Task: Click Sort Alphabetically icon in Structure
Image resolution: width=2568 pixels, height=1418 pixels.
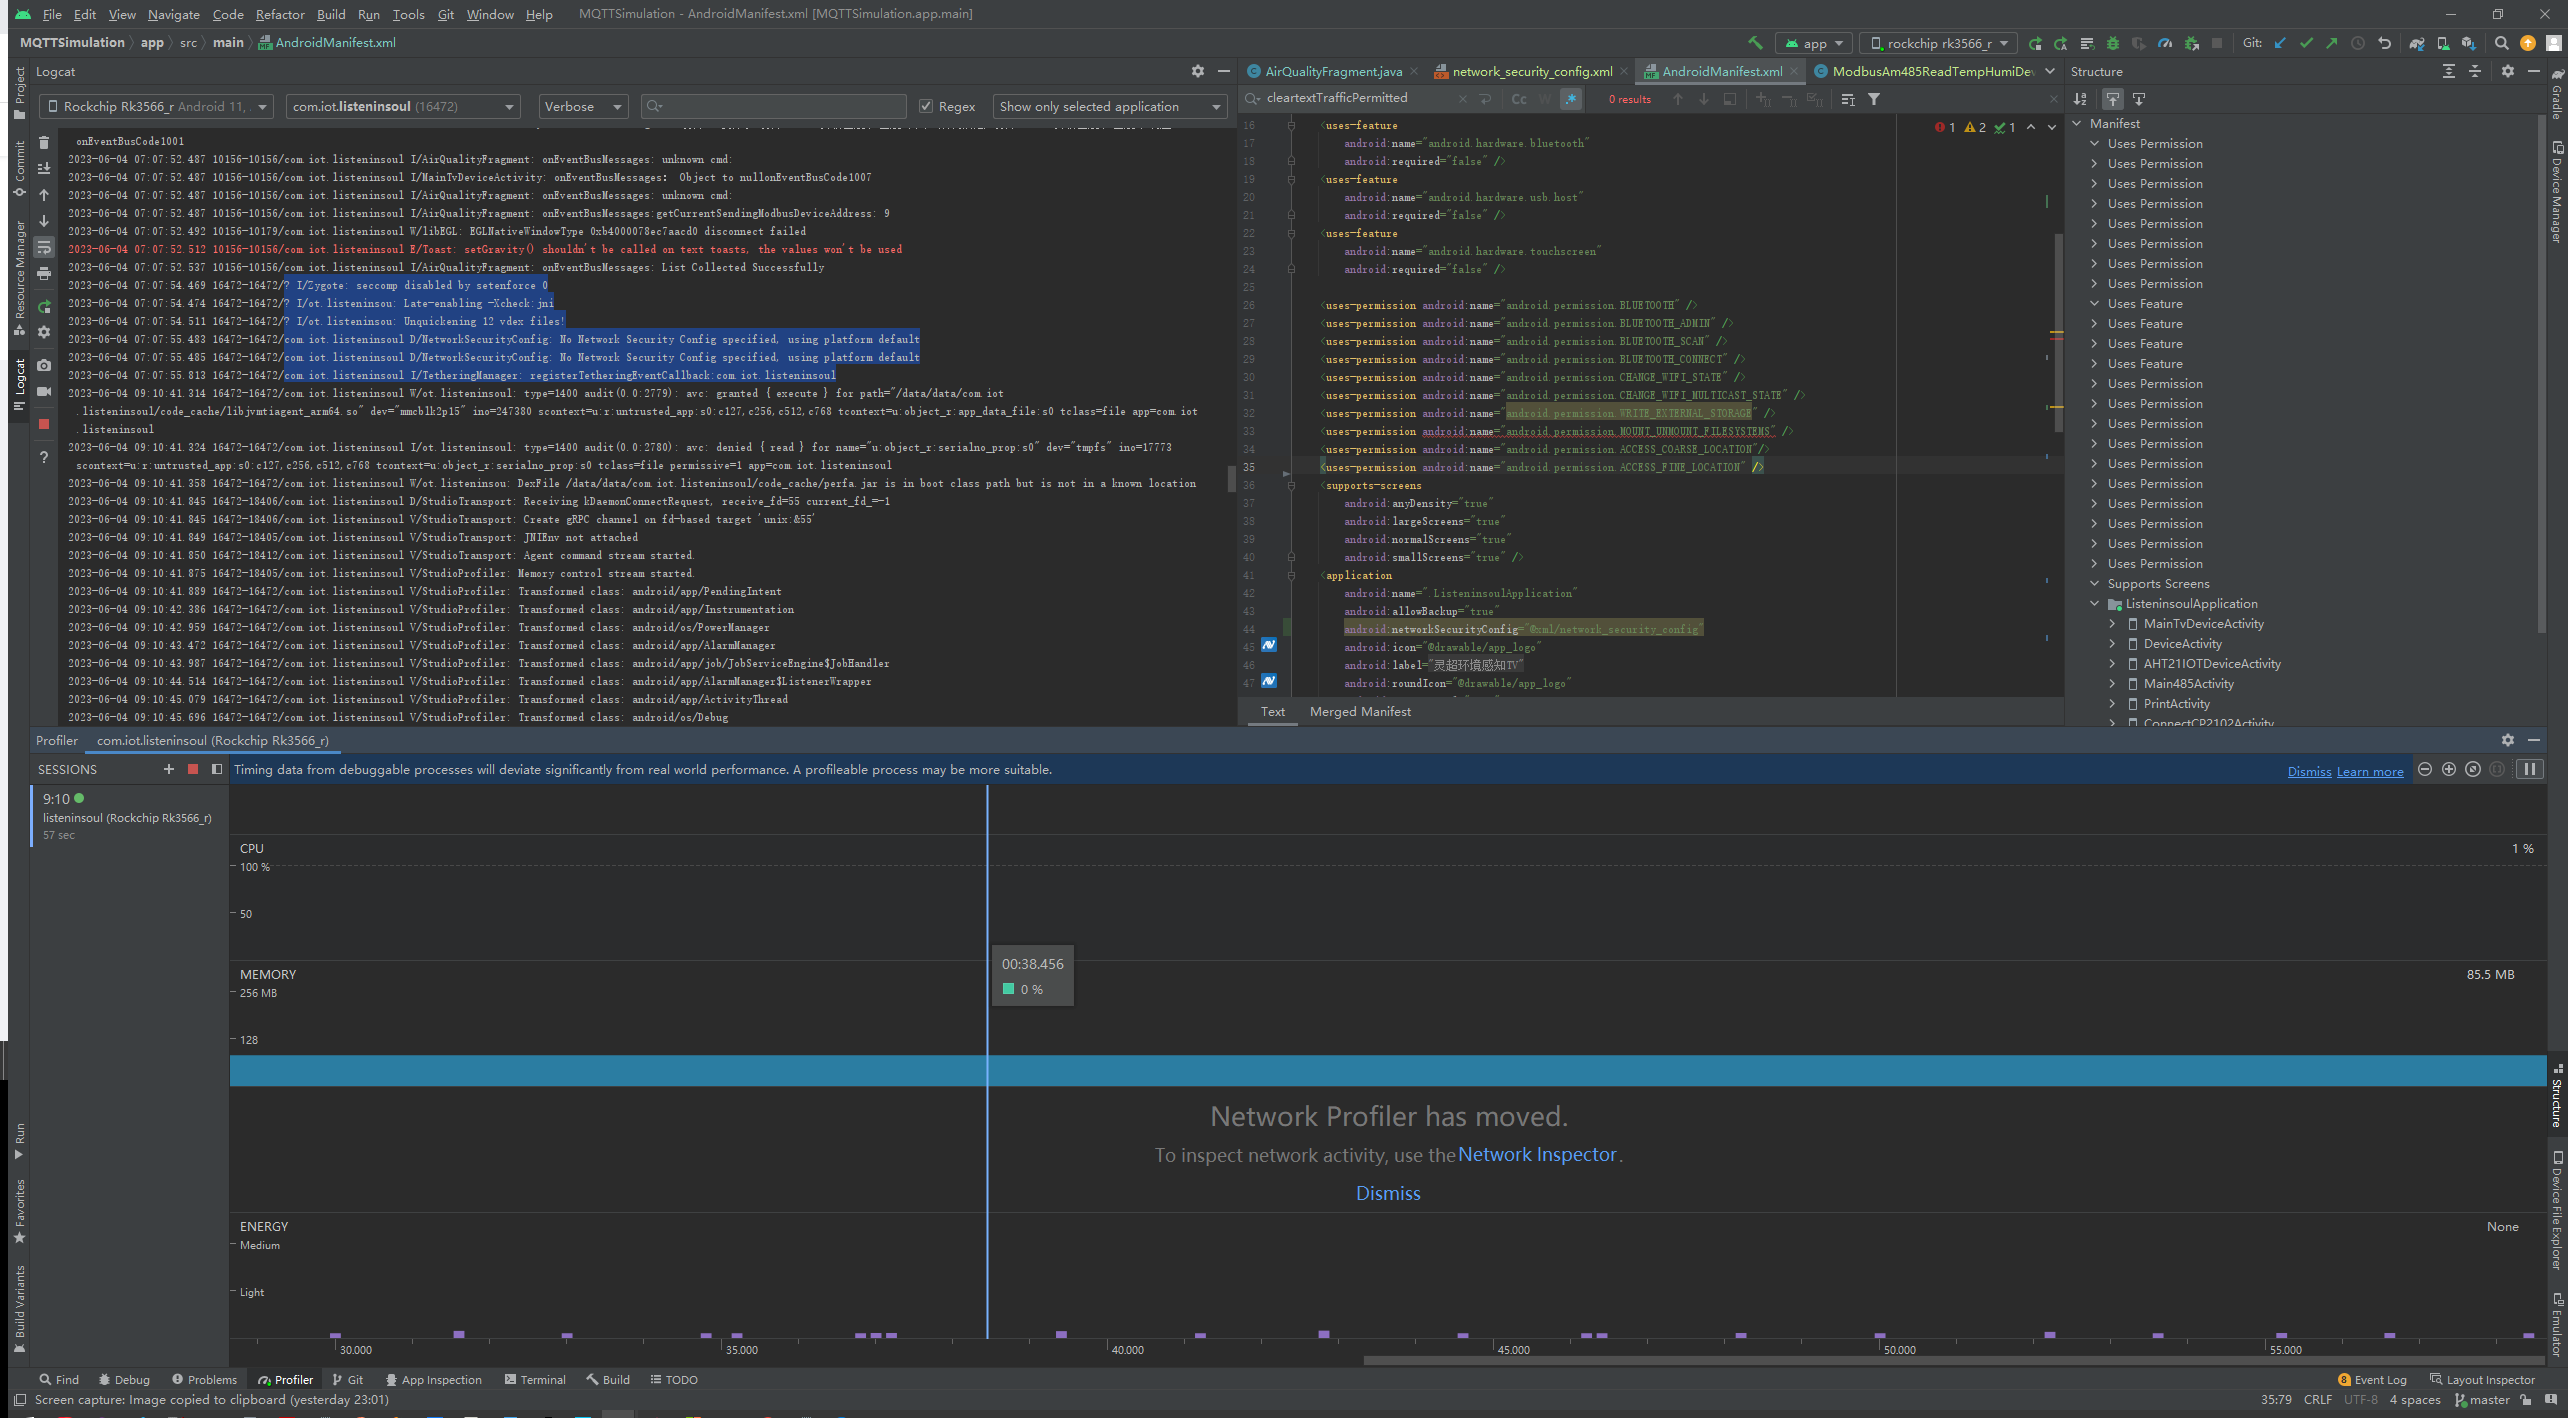Action: pos(2080,99)
